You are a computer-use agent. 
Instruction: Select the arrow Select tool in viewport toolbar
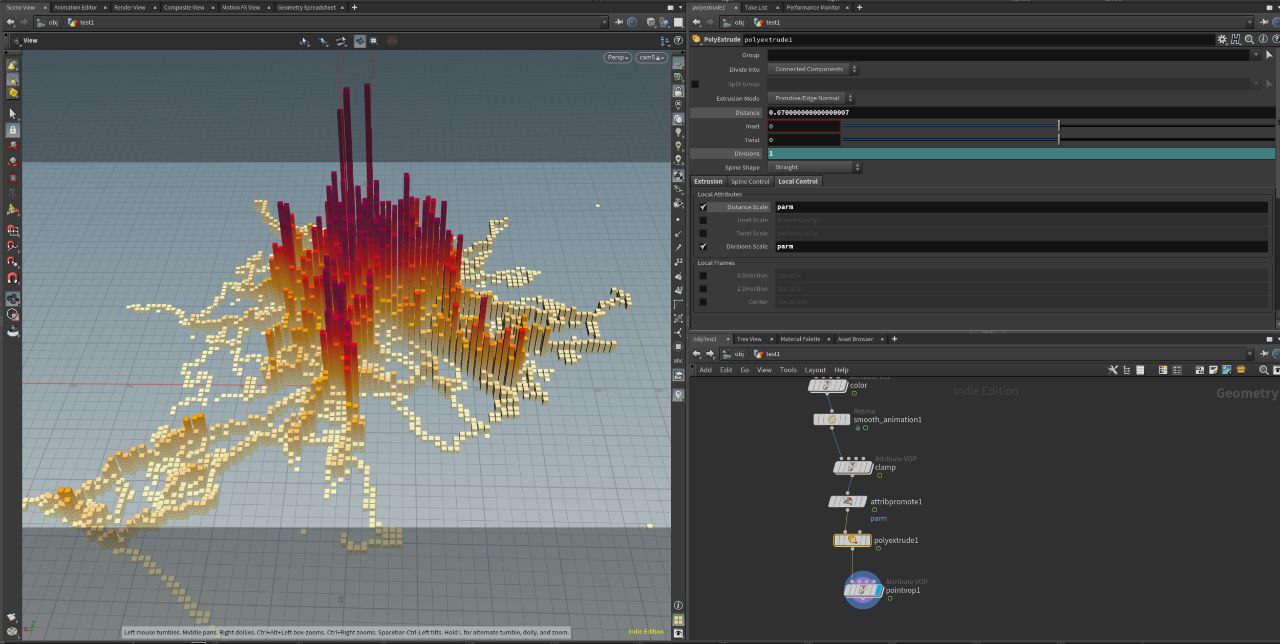[x=13, y=114]
